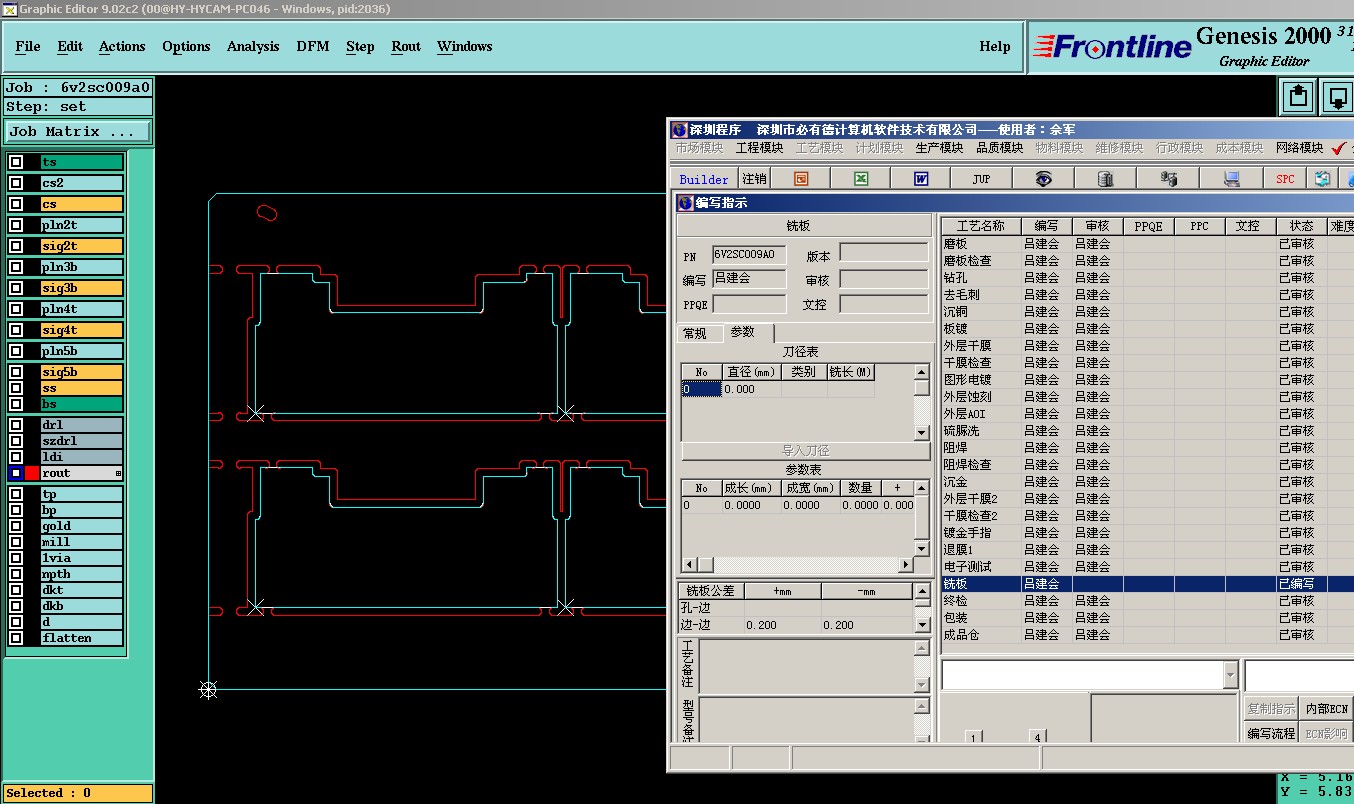
Task: Click the orange presentation icon in toolbar
Action: 800,179
